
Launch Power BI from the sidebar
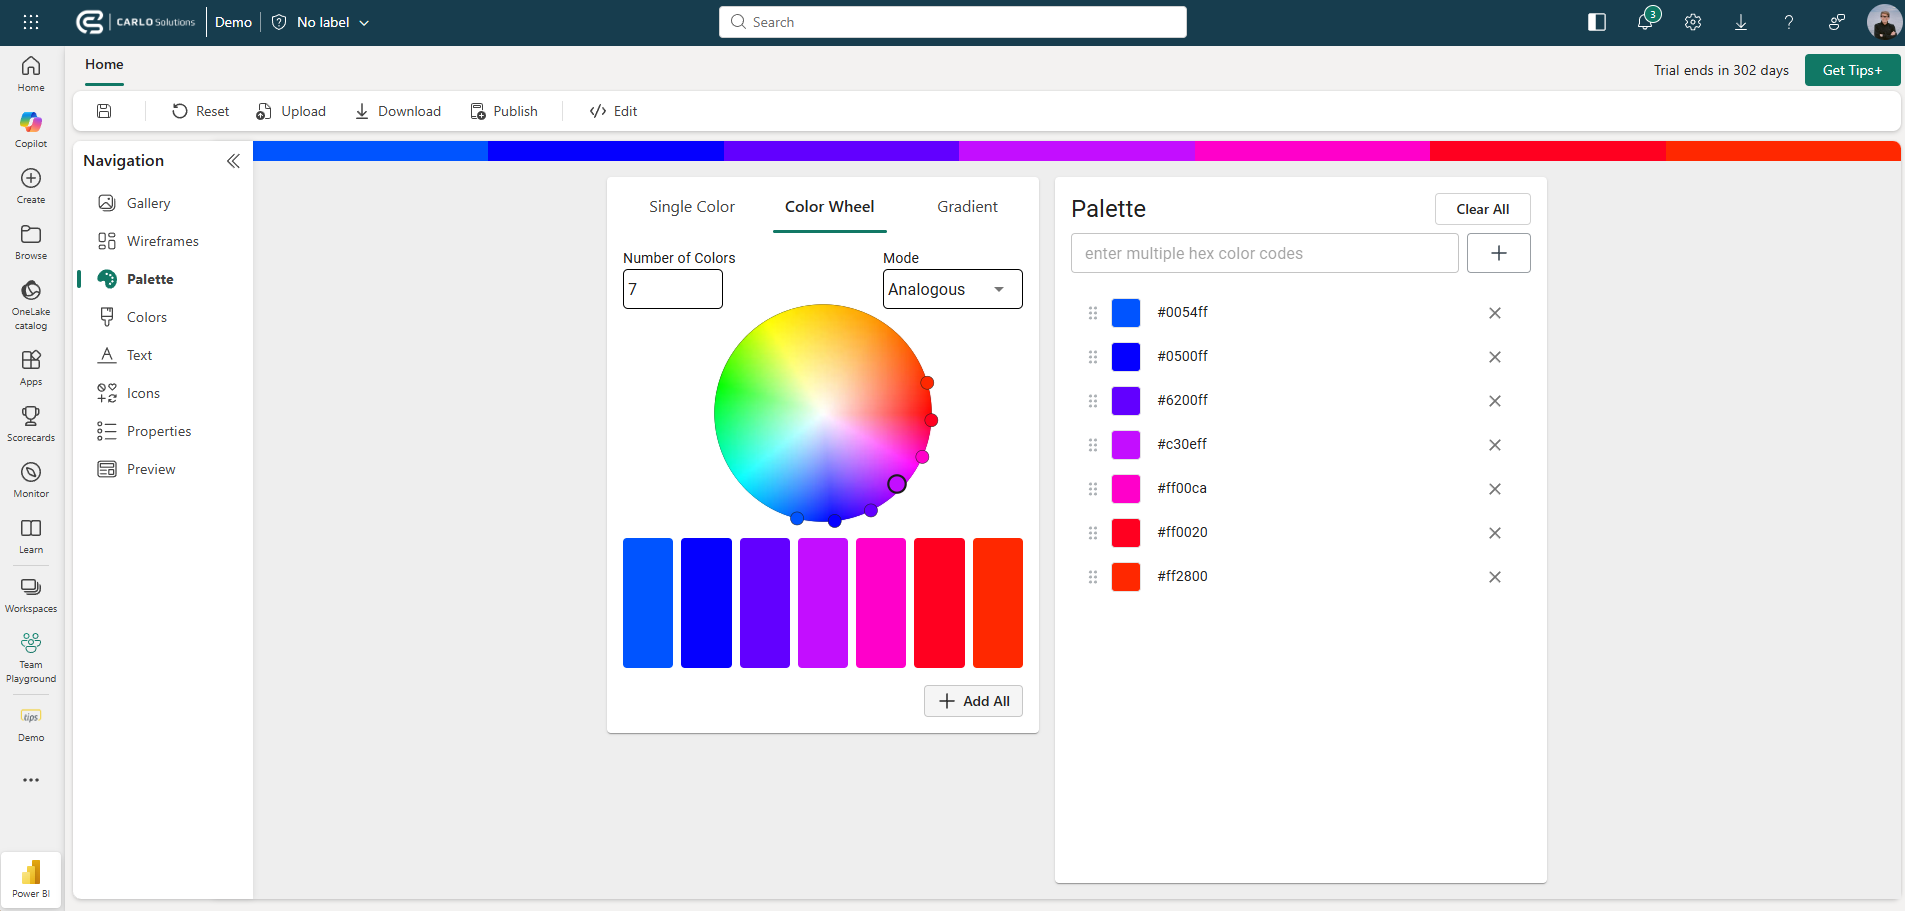tap(30, 877)
